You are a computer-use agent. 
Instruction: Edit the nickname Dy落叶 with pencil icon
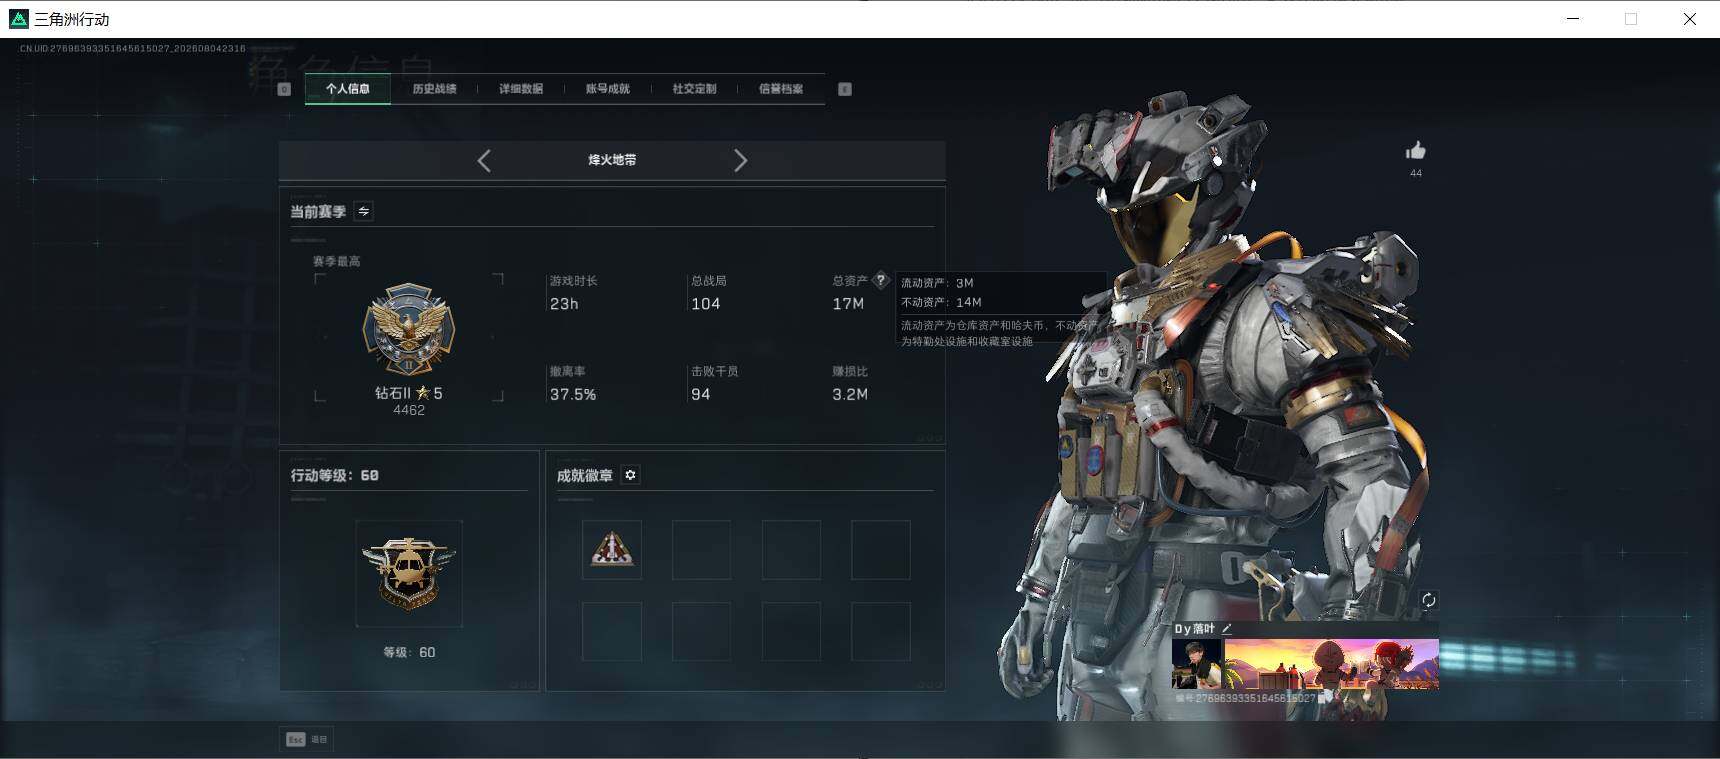tap(1227, 628)
